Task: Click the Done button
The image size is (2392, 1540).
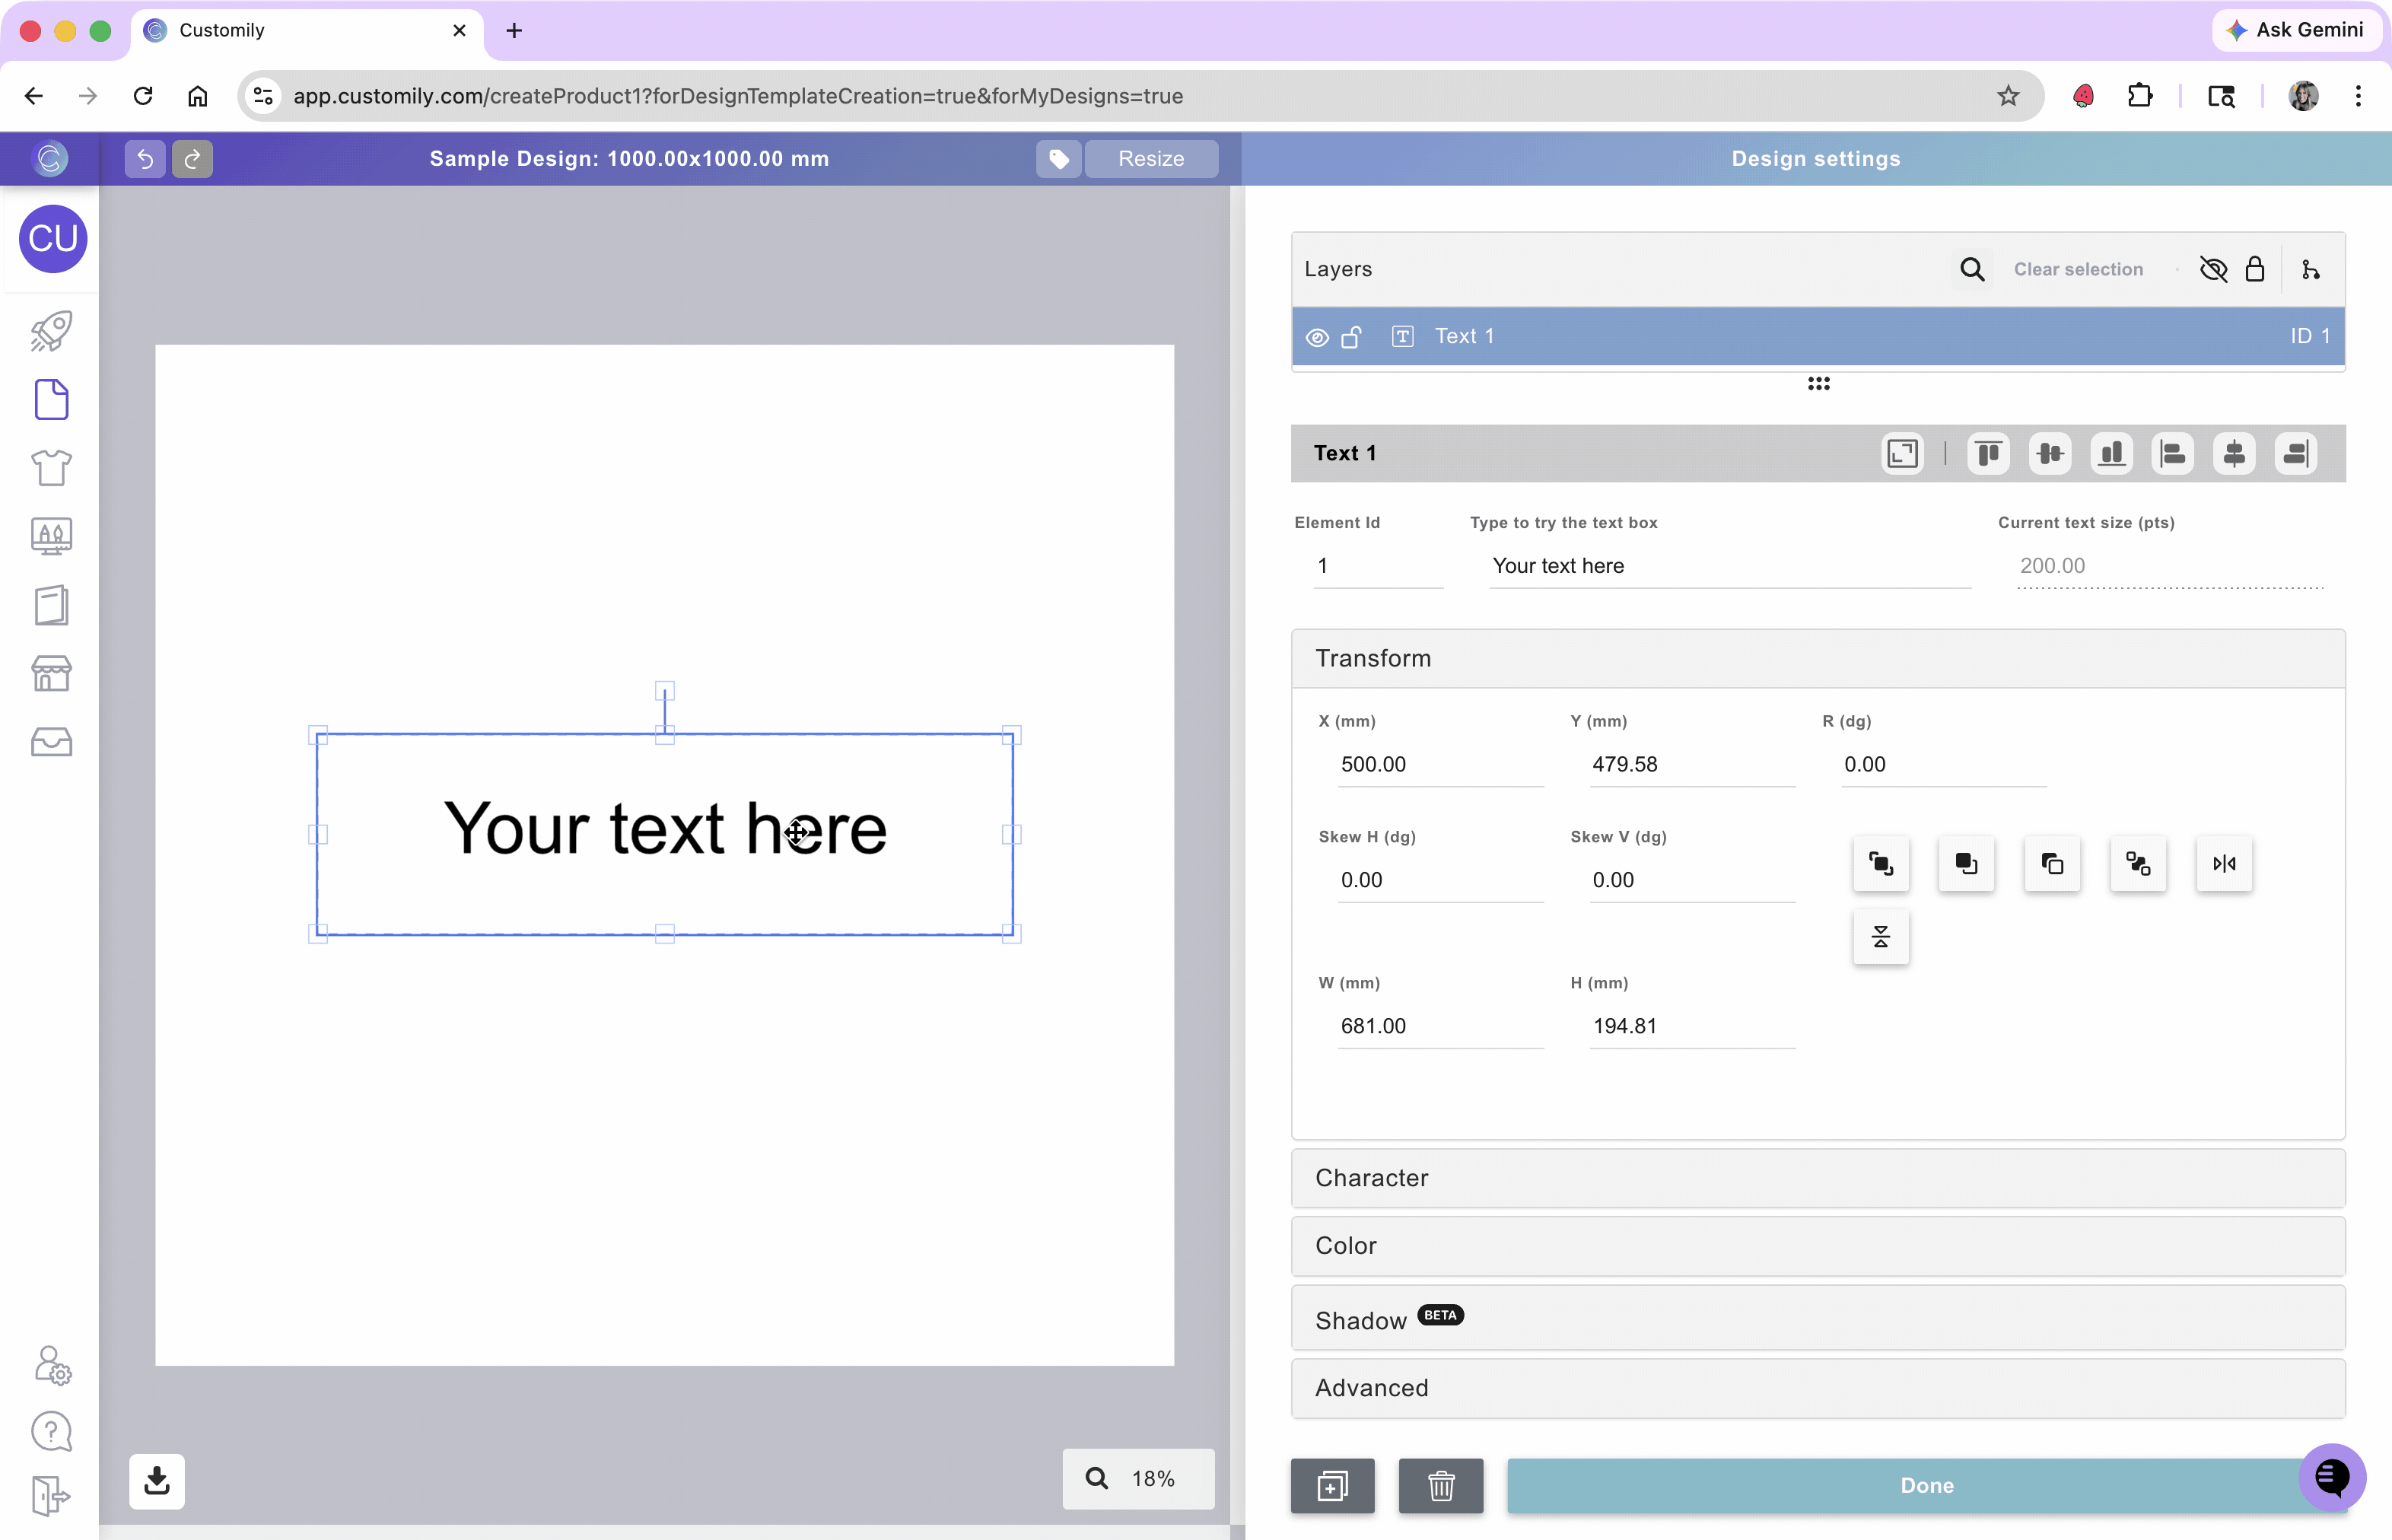Action: pos(1926,1486)
